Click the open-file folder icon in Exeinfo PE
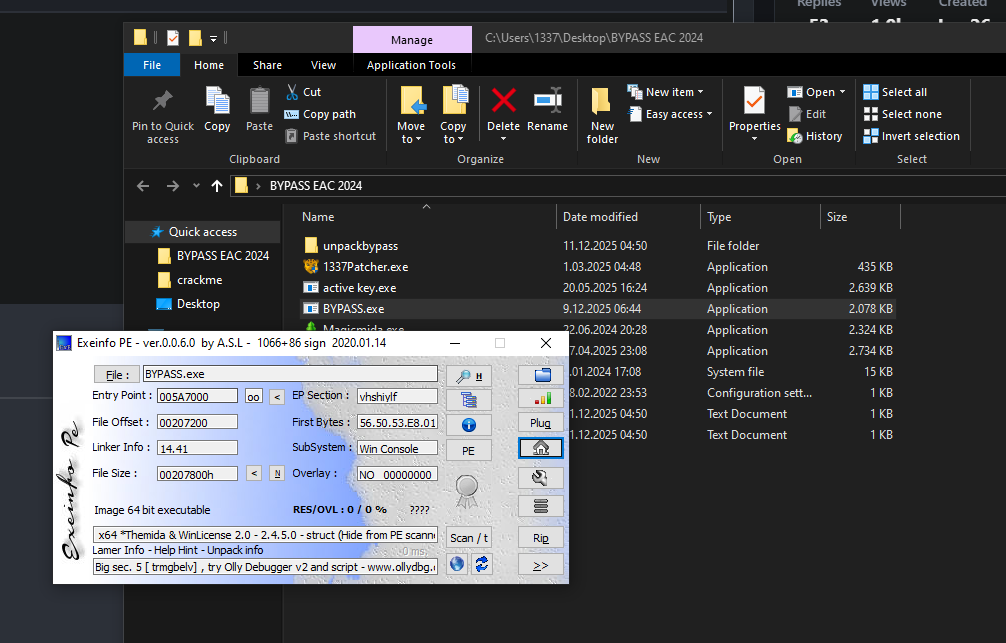This screenshot has height=643, width=1006. (541, 375)
